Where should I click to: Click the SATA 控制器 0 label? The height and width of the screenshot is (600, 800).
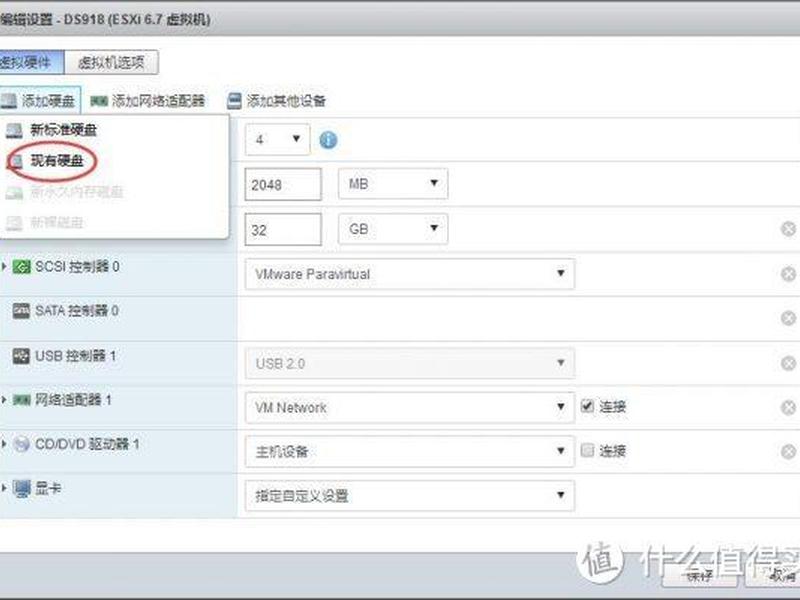(77, 311)
